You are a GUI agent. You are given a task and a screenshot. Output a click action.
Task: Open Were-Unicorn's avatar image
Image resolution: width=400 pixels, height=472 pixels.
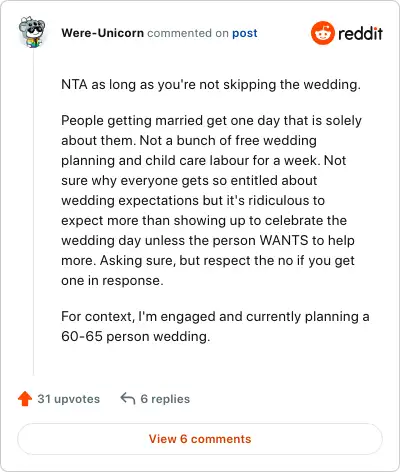(x=32, y=32)
